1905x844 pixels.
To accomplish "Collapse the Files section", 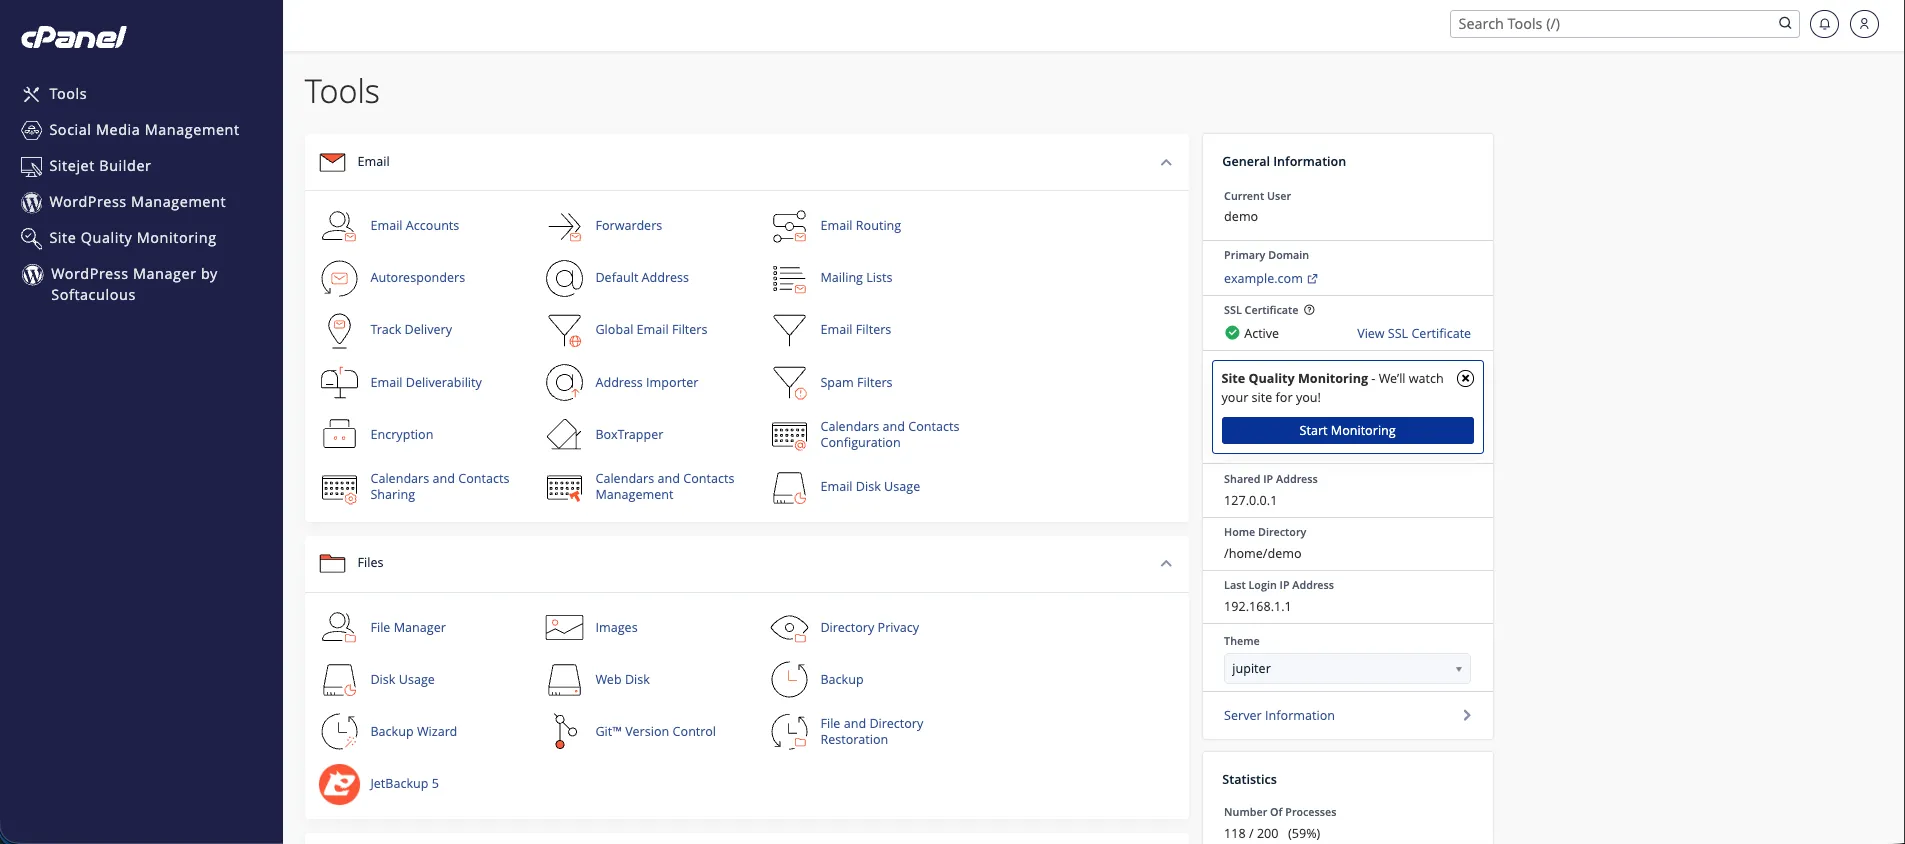I will pyautogui.click(x=1166, y=563).
